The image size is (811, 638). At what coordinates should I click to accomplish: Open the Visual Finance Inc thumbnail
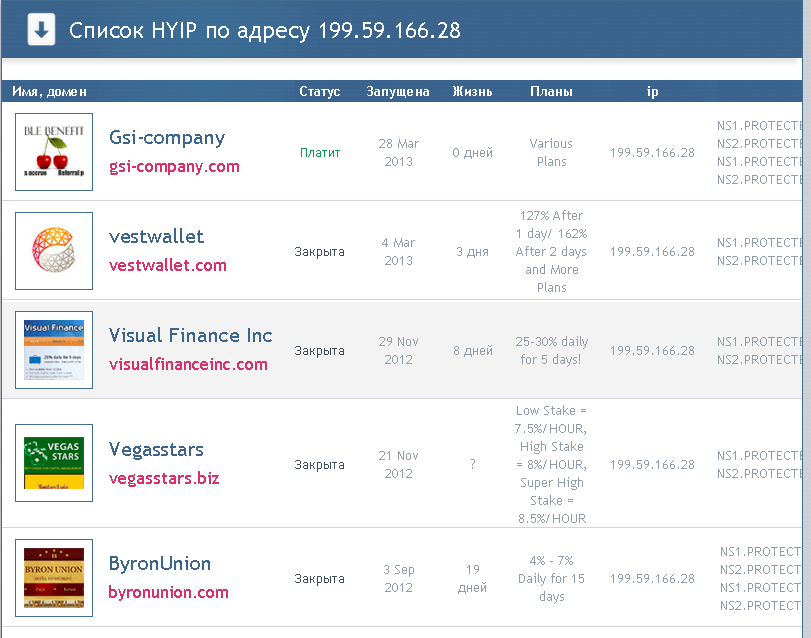tap(54, 350)
